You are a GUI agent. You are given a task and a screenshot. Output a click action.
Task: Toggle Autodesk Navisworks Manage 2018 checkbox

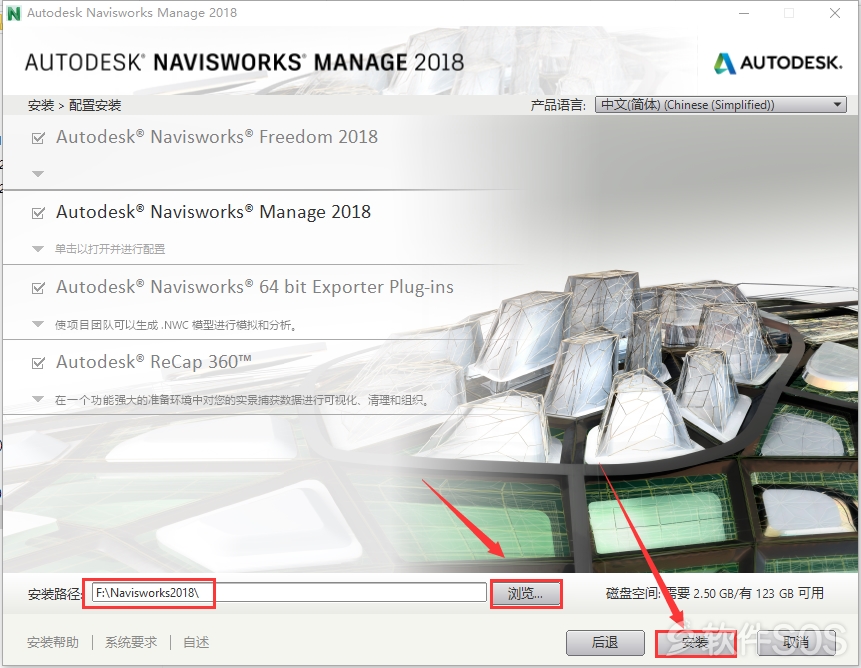pyautogui.click(x=38, y=213)
